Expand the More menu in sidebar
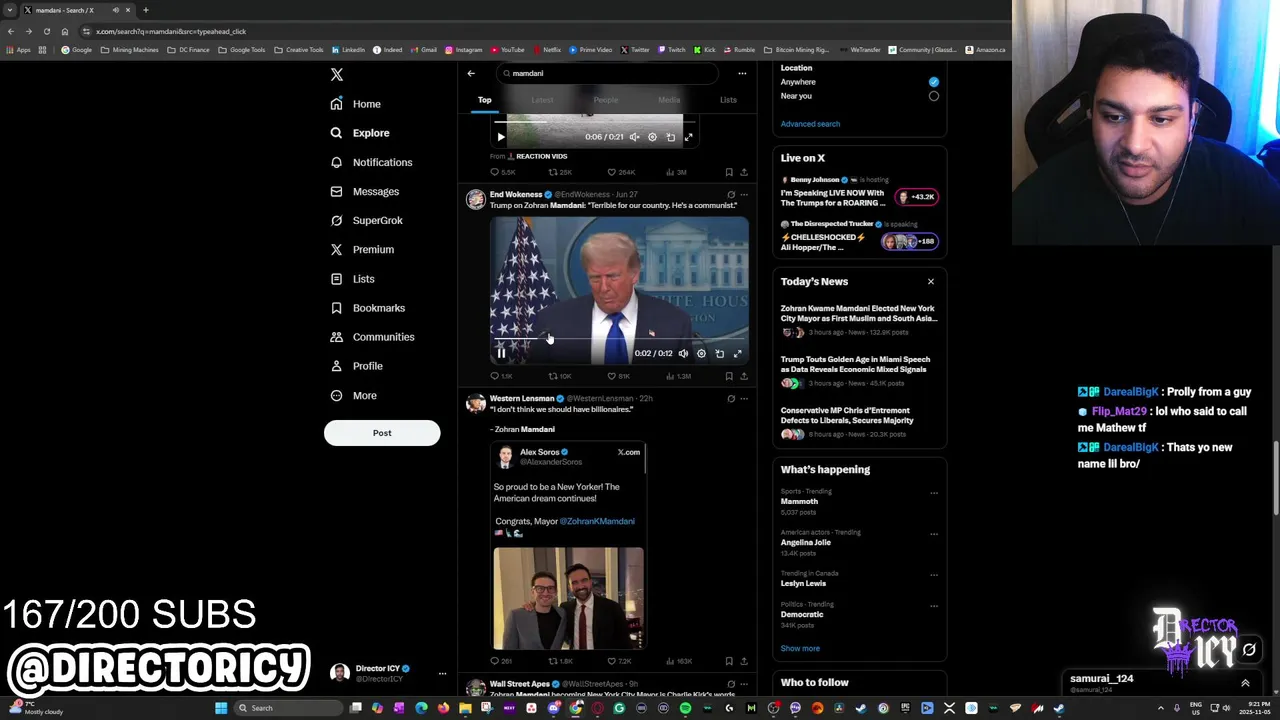 point(354,395)
